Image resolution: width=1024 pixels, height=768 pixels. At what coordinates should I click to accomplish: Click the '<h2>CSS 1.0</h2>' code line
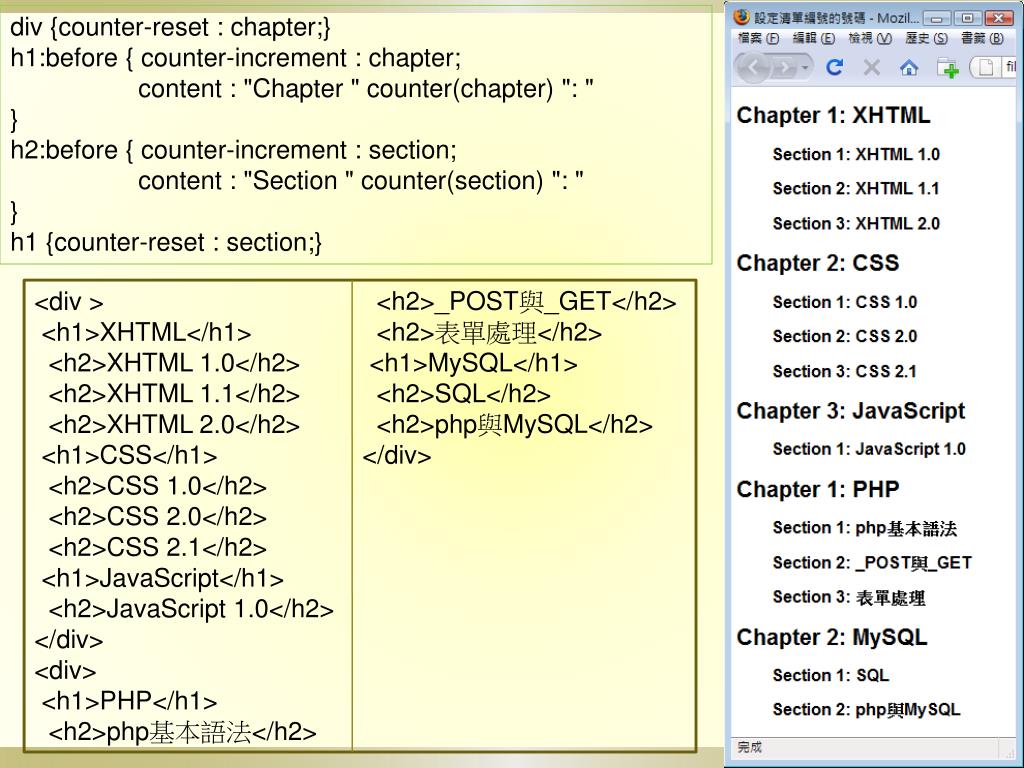[157, 487]
